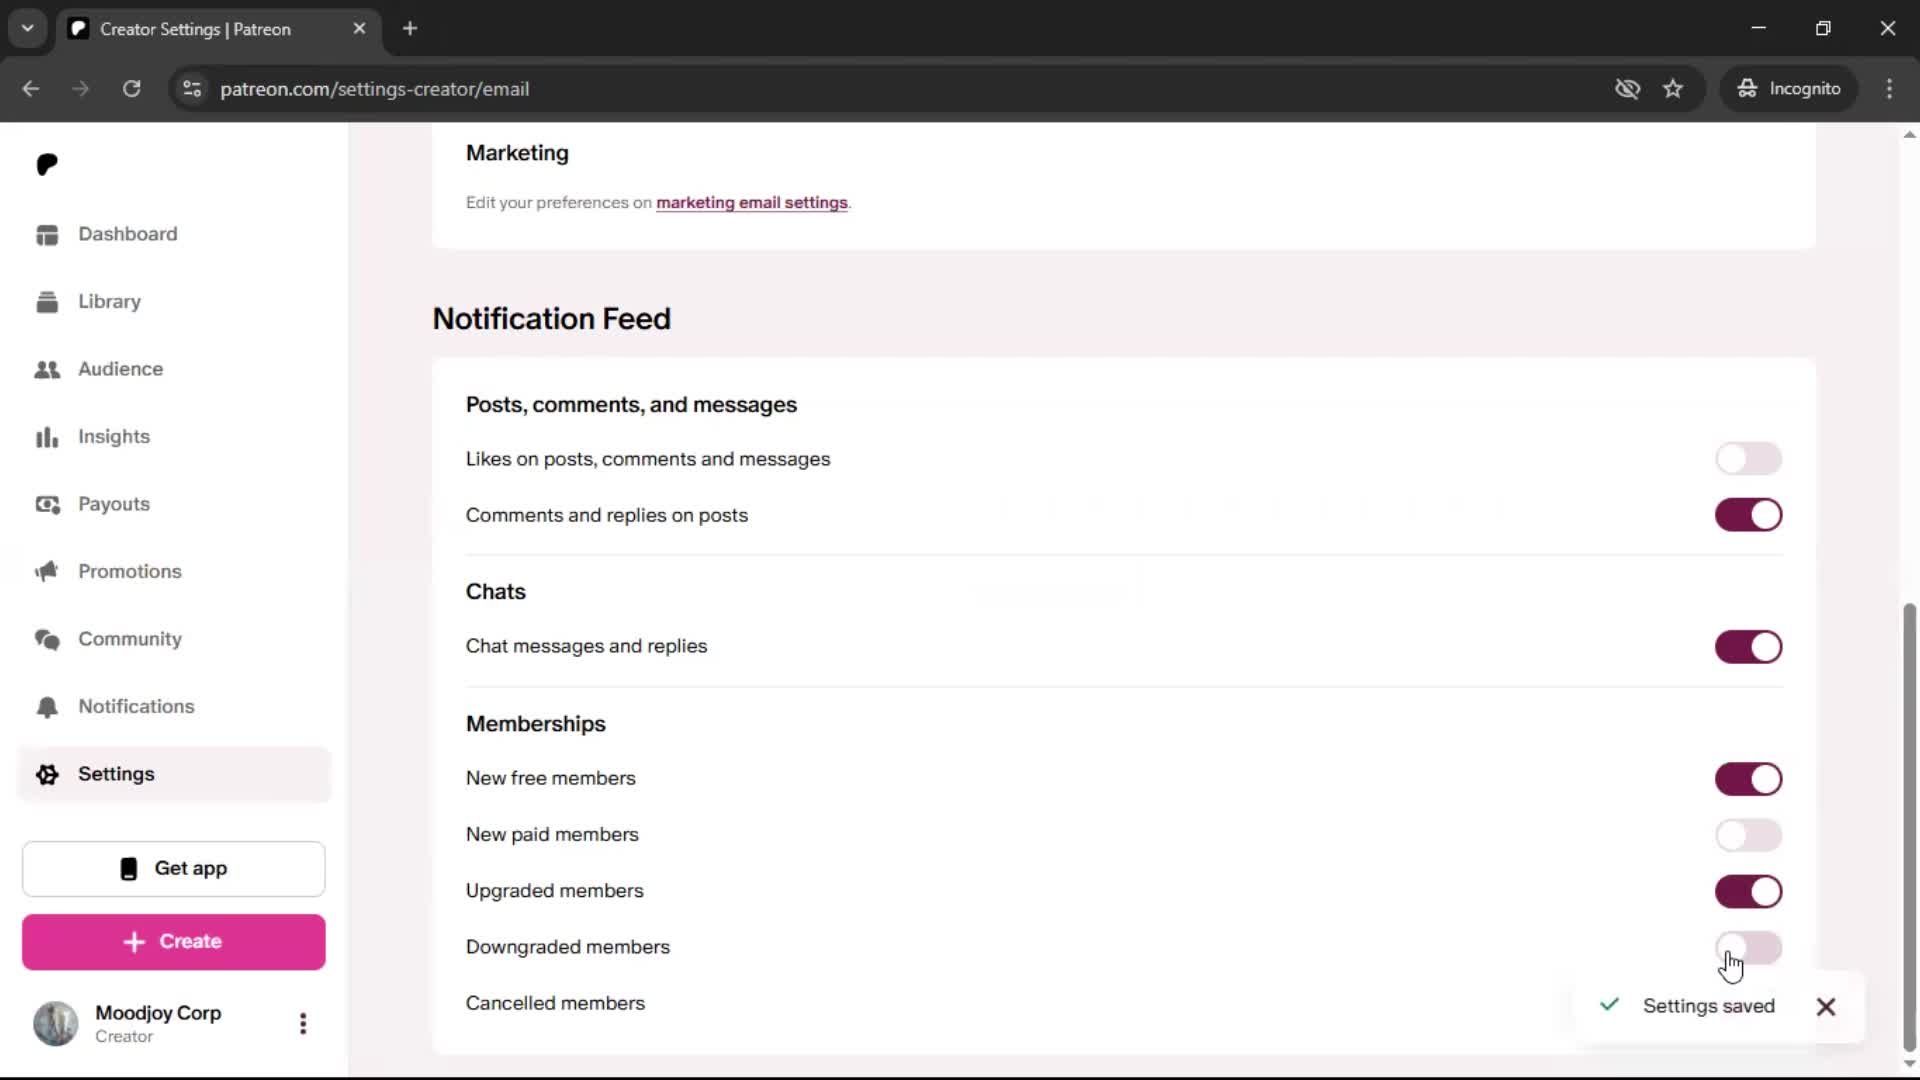Turn off chat messages and replies toggle

1748,647
